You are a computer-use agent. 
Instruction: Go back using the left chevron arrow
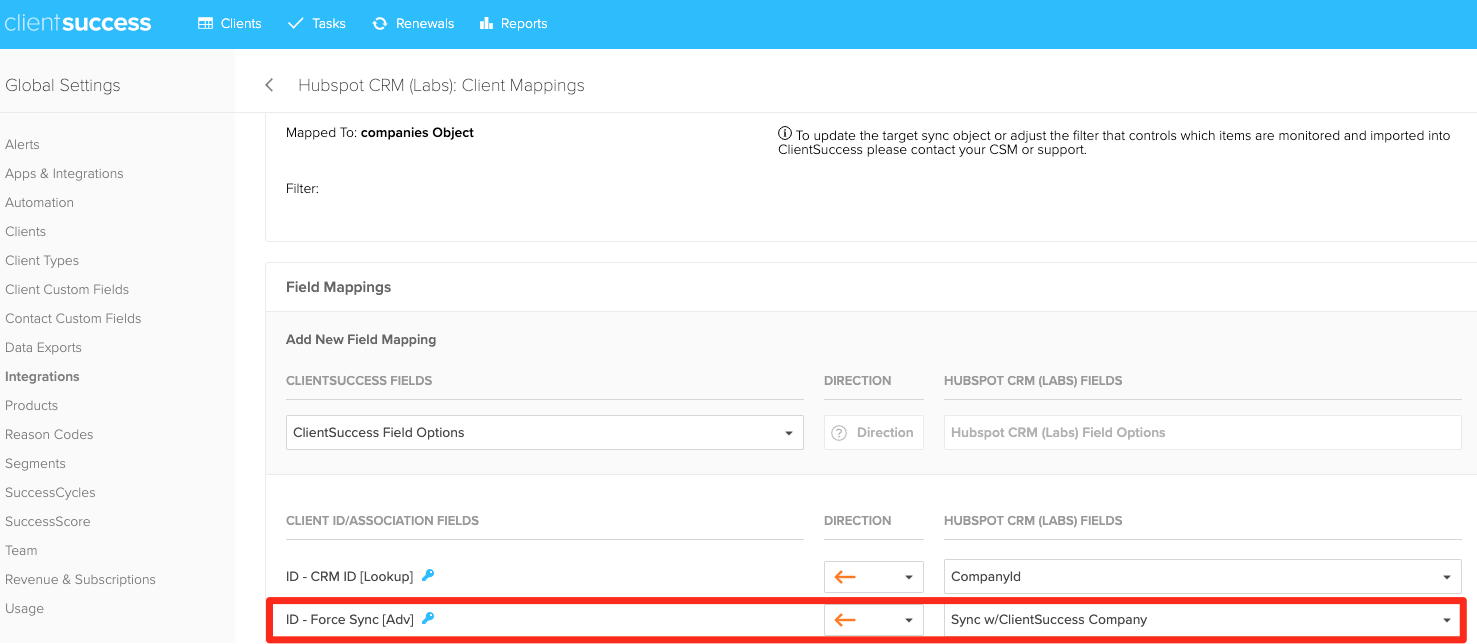point(269,85)
